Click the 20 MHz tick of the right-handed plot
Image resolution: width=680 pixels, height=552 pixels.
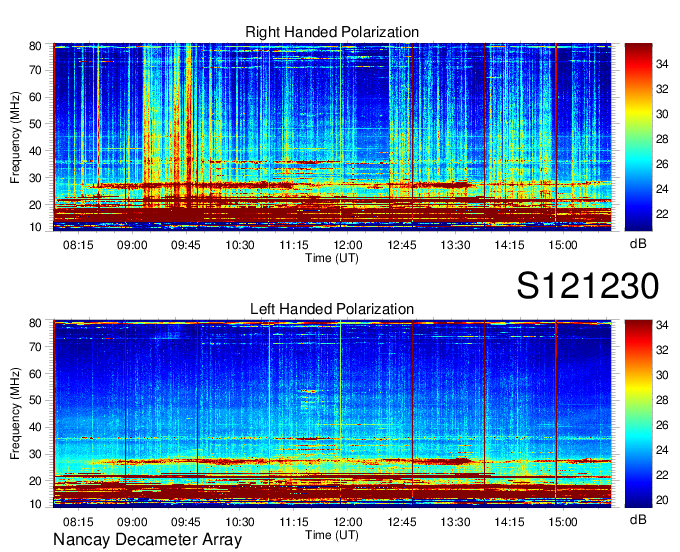35,205
